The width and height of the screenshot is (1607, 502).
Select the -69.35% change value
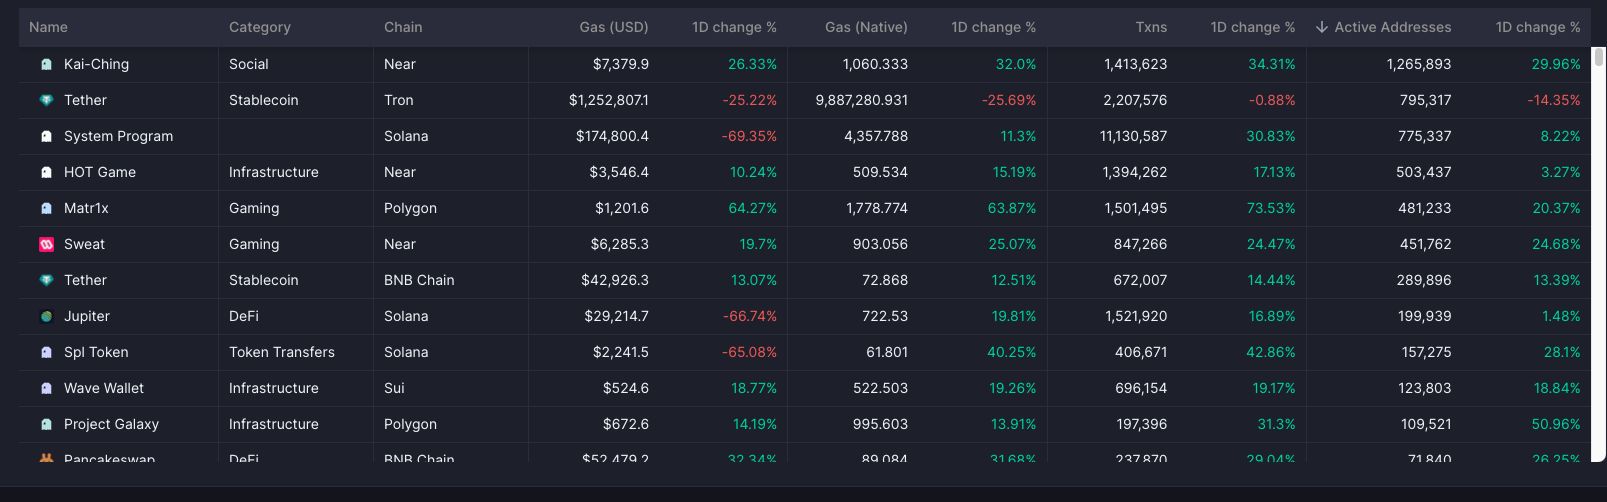(x=749, y=136)
